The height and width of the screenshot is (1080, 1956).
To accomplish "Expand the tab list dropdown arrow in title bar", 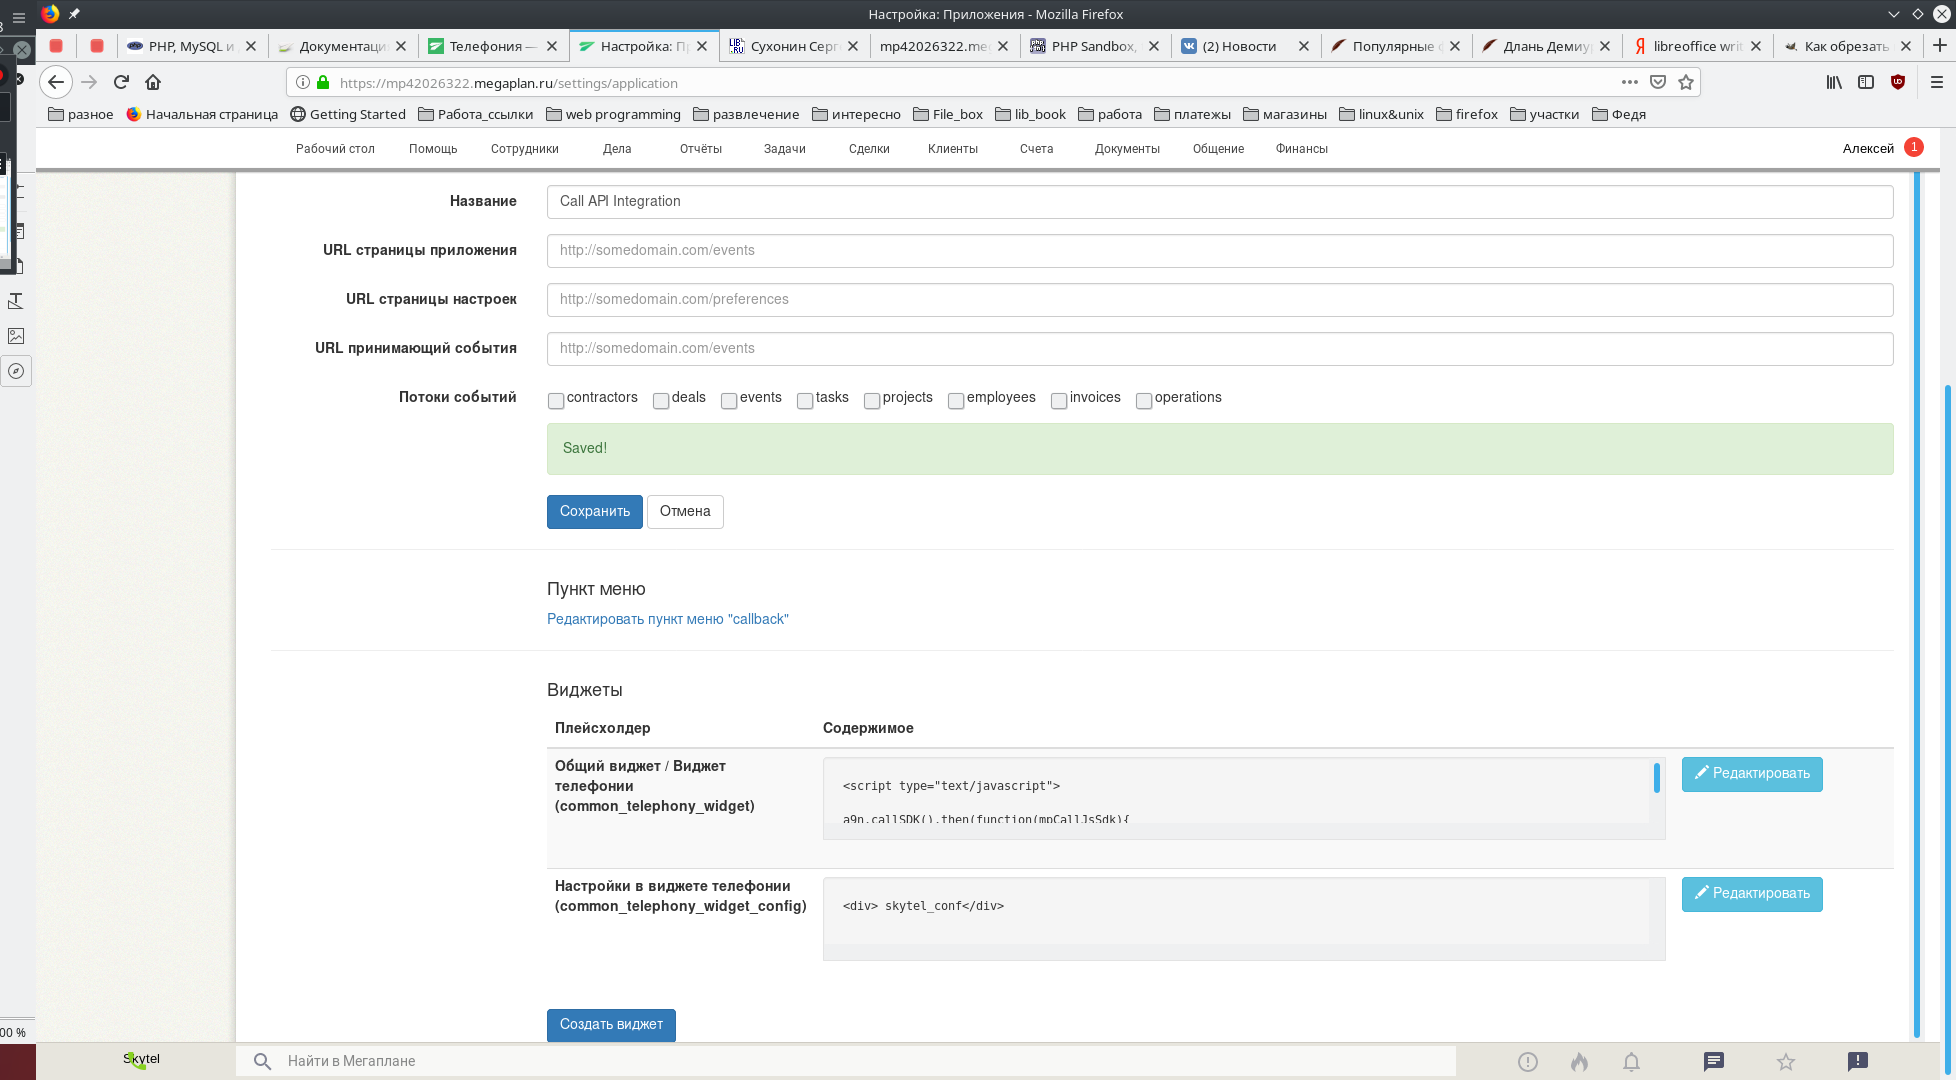I will click(1893, 14).
